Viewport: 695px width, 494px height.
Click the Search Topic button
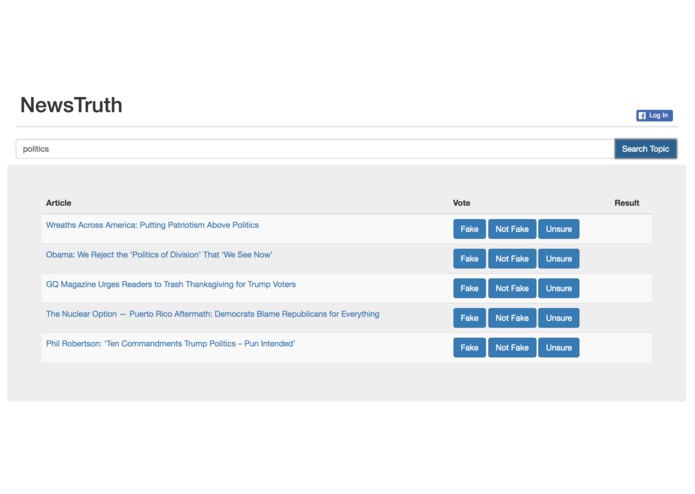click(645, 149)
